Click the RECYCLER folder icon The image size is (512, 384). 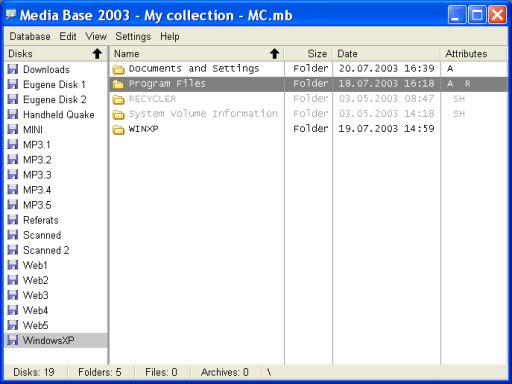(x=118, y=99)
